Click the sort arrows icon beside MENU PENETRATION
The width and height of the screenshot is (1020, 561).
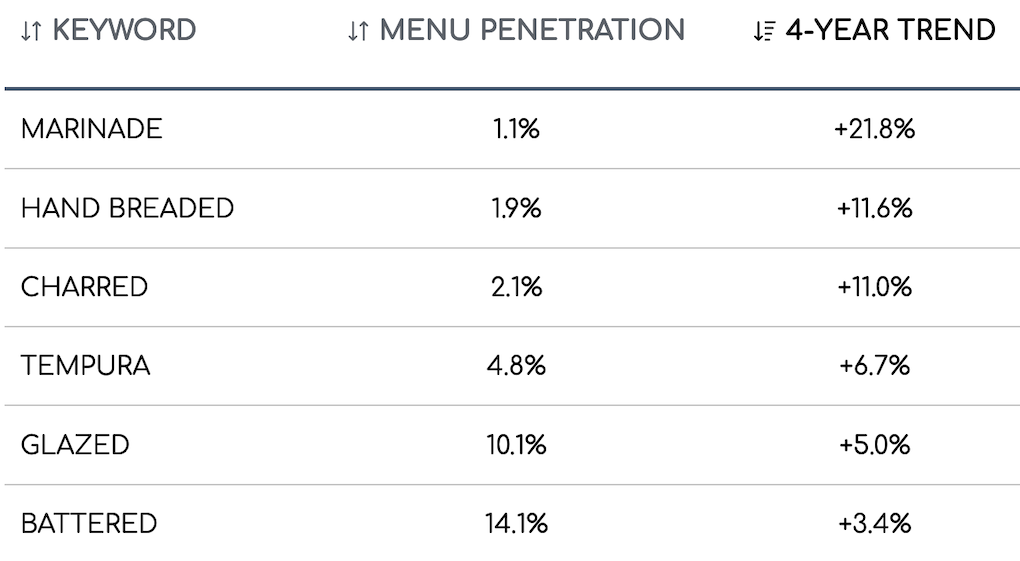[359, 31]
